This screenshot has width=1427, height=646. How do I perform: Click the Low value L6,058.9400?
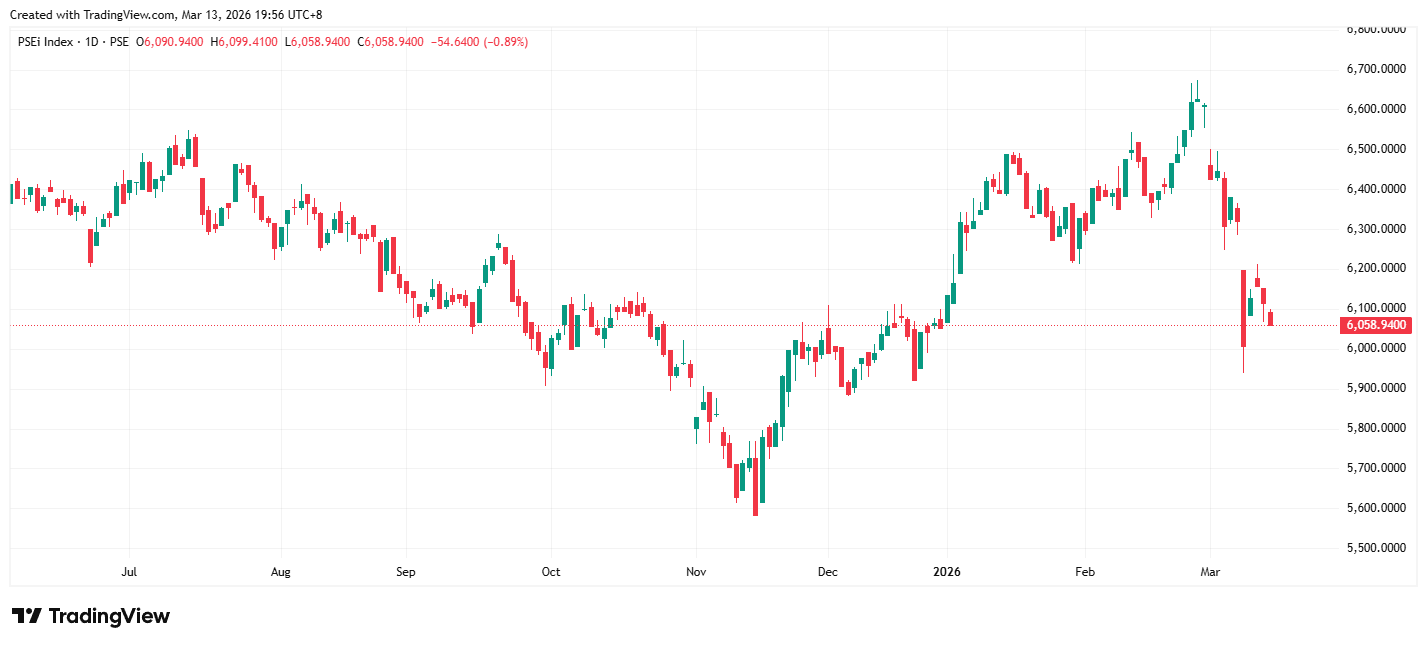(x=317, y=42)
